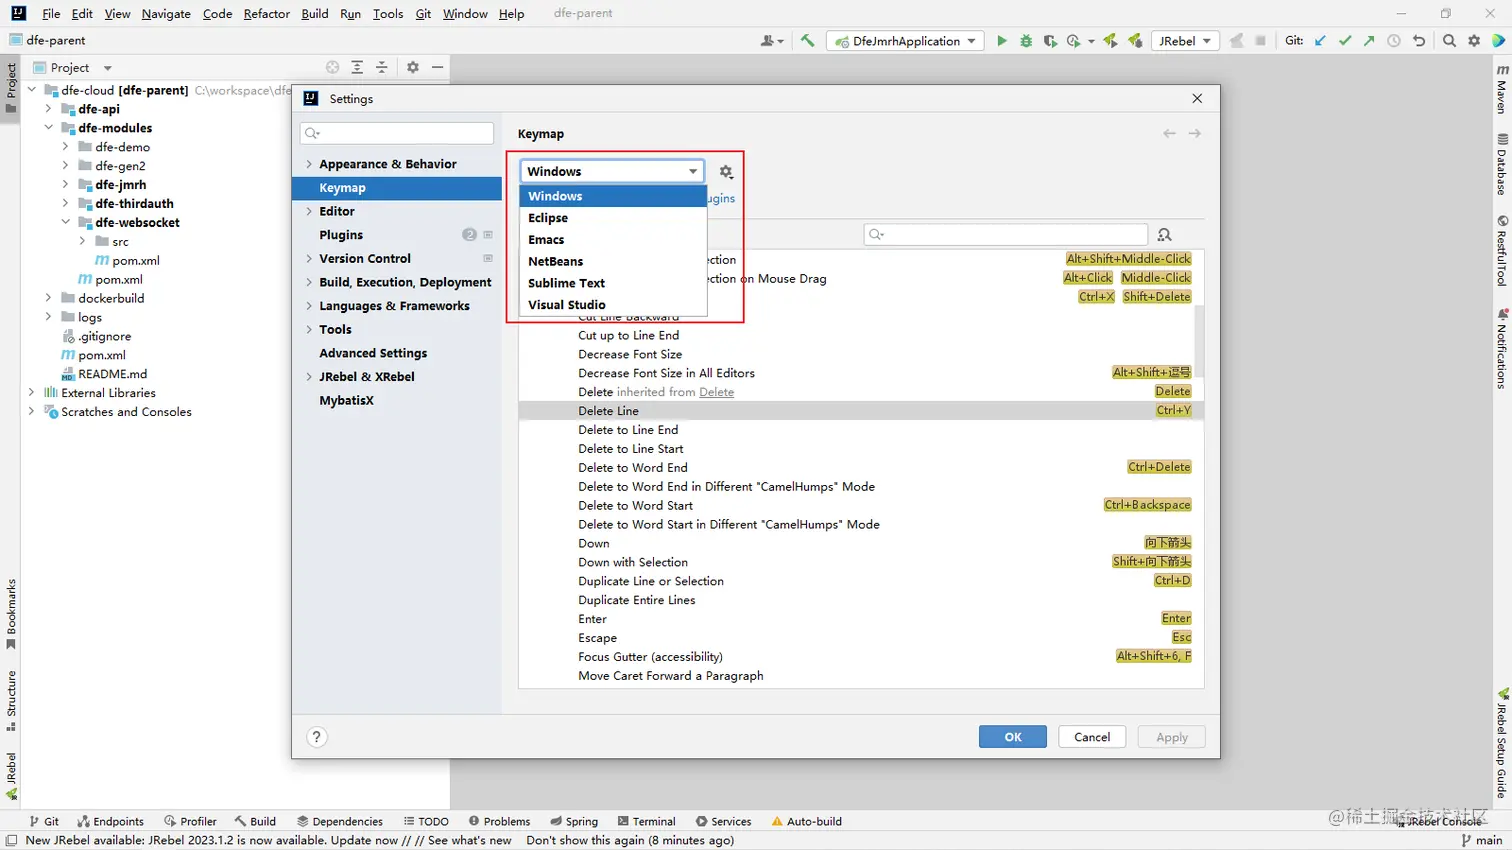Push commits with Git green arrow
This screenshot has height=850, width=1512.
pyautogui.click(x=1369, y=41)
